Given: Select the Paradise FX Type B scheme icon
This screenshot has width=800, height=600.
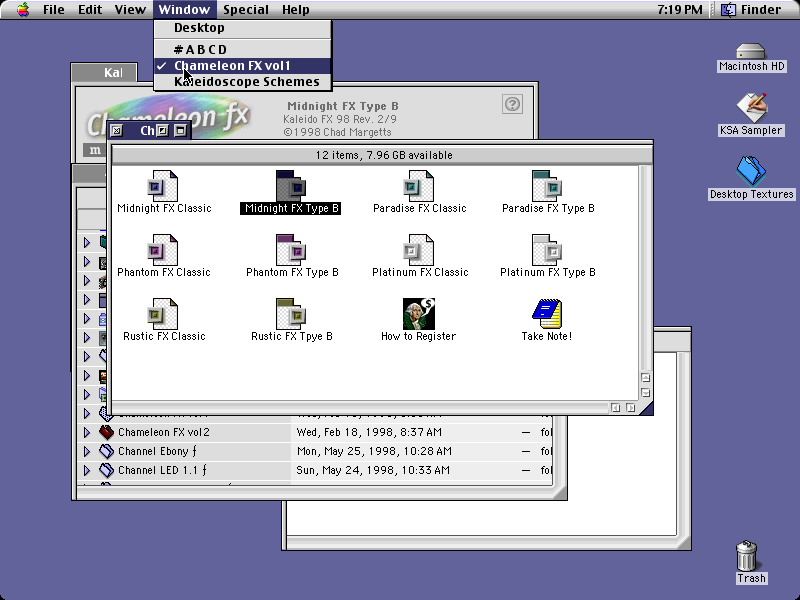Looking at the screenshot, I should coord(547,186).
